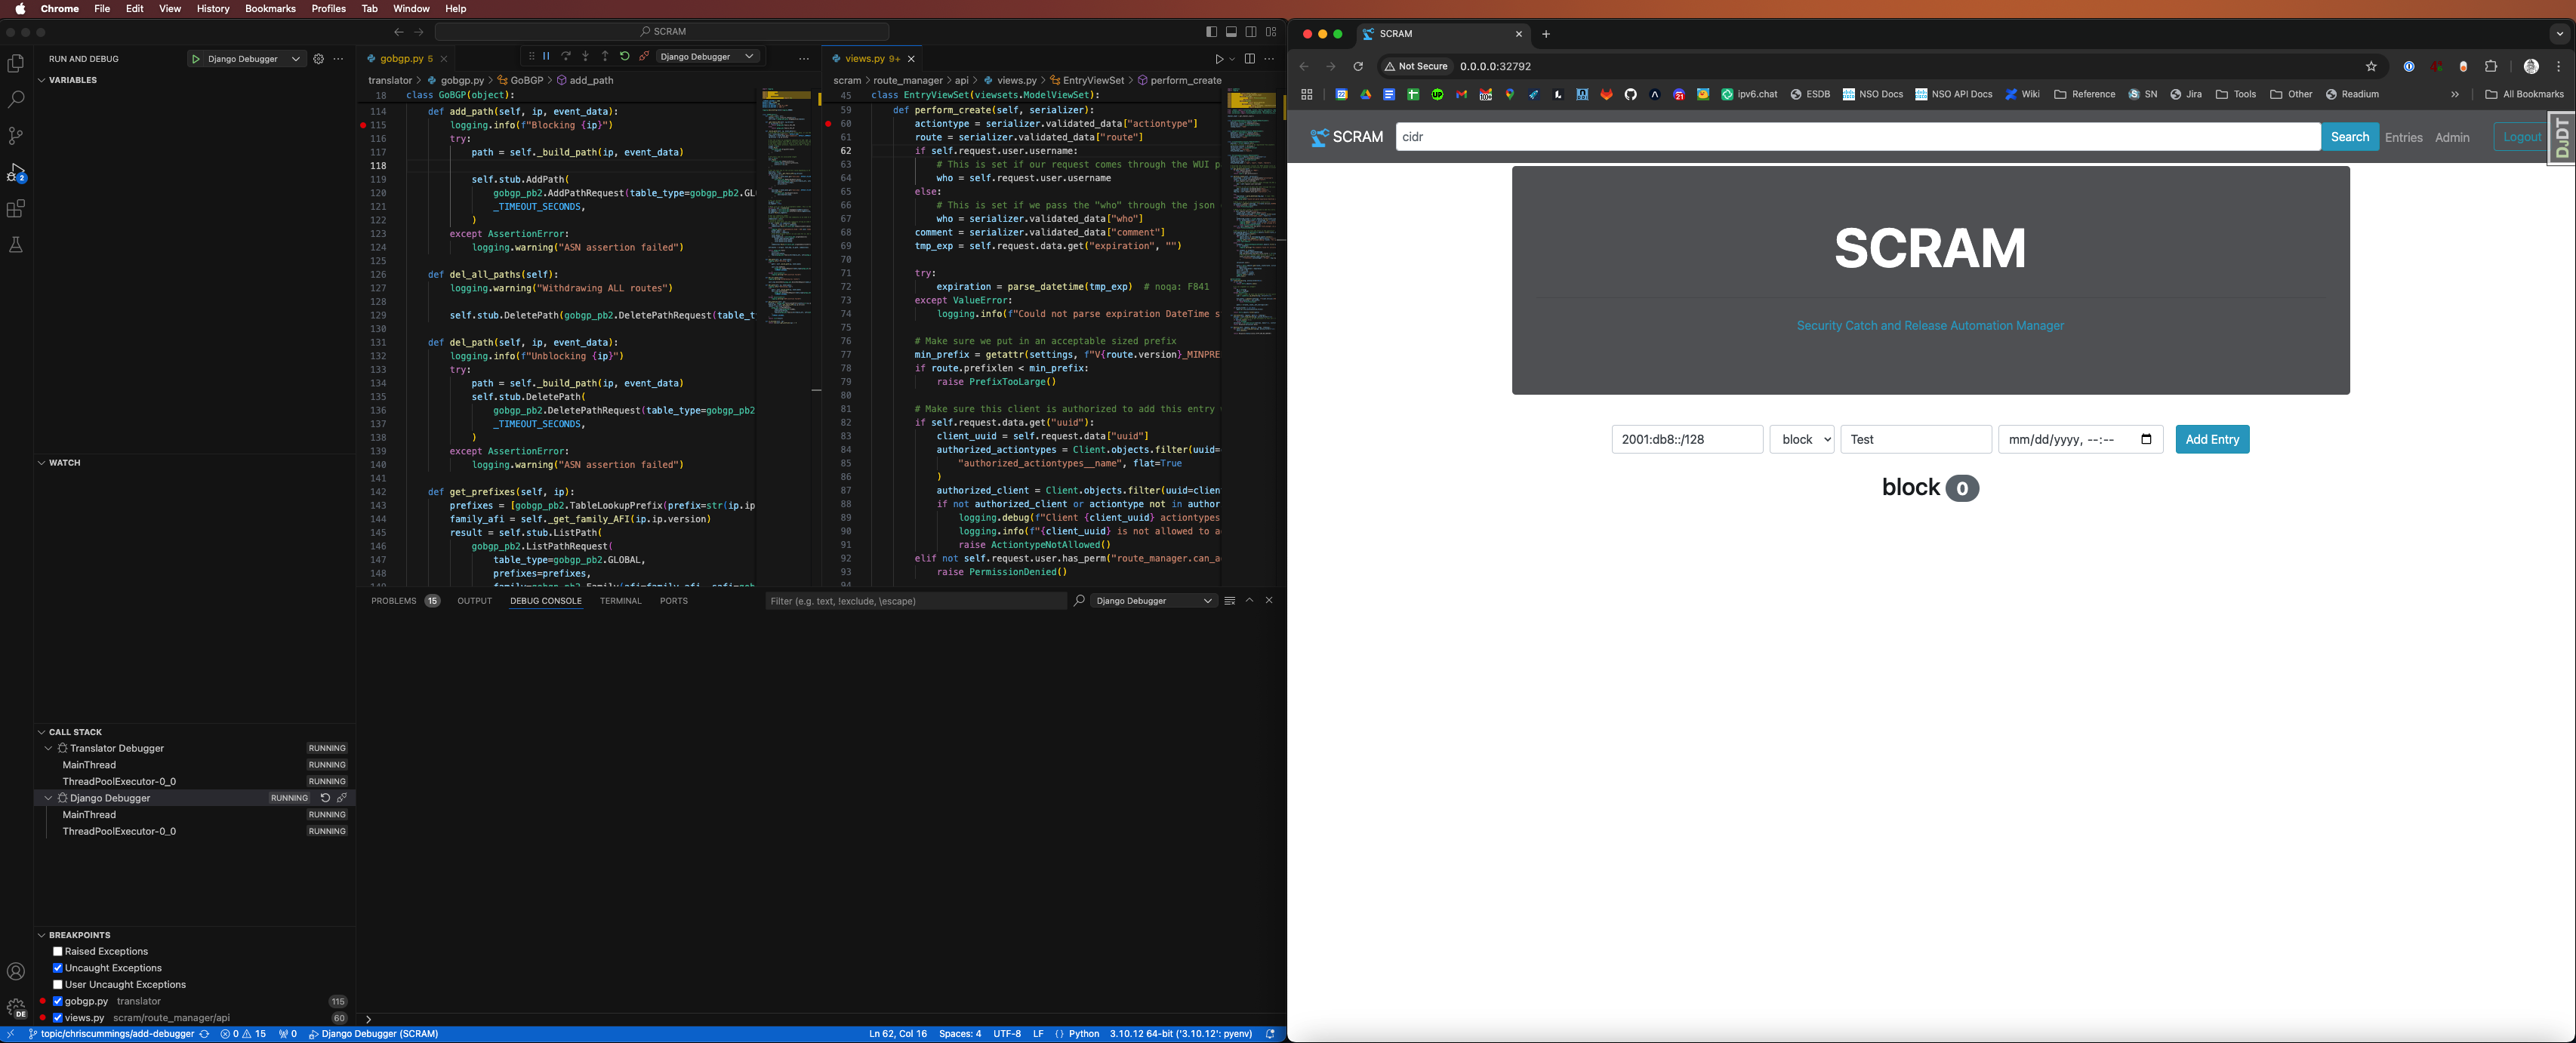Restart Django Debugger in call stack
The image size is (2576, 1043).
(x=325, y=798)
